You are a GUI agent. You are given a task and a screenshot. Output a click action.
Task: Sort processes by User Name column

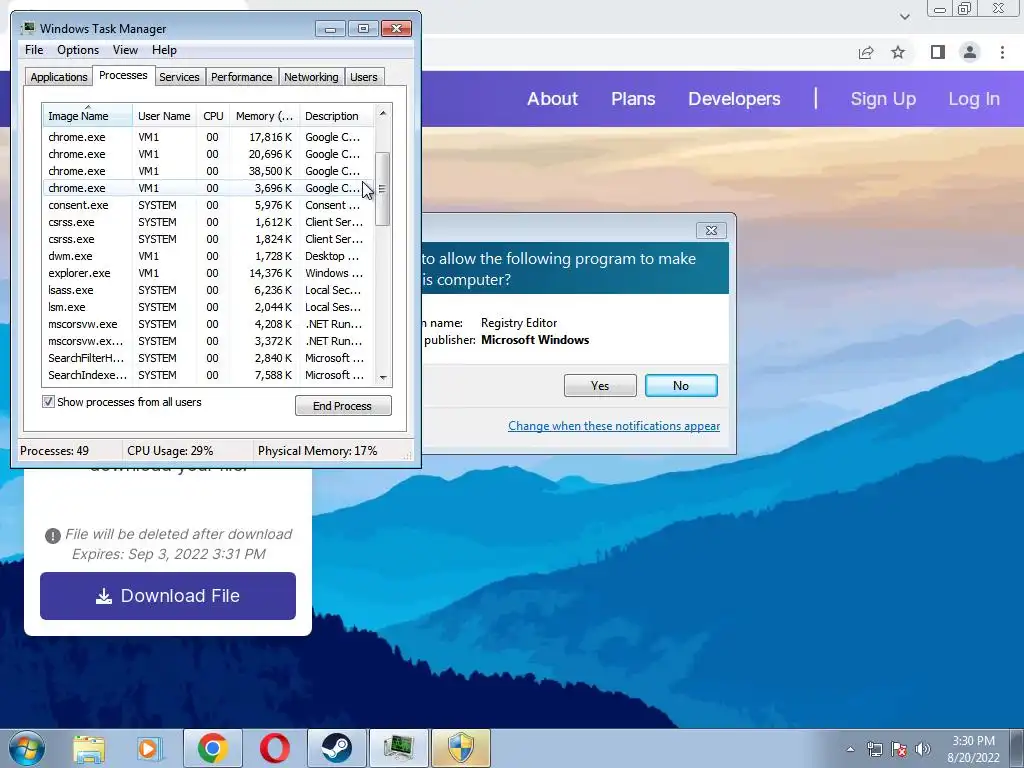tap(164, 116)
